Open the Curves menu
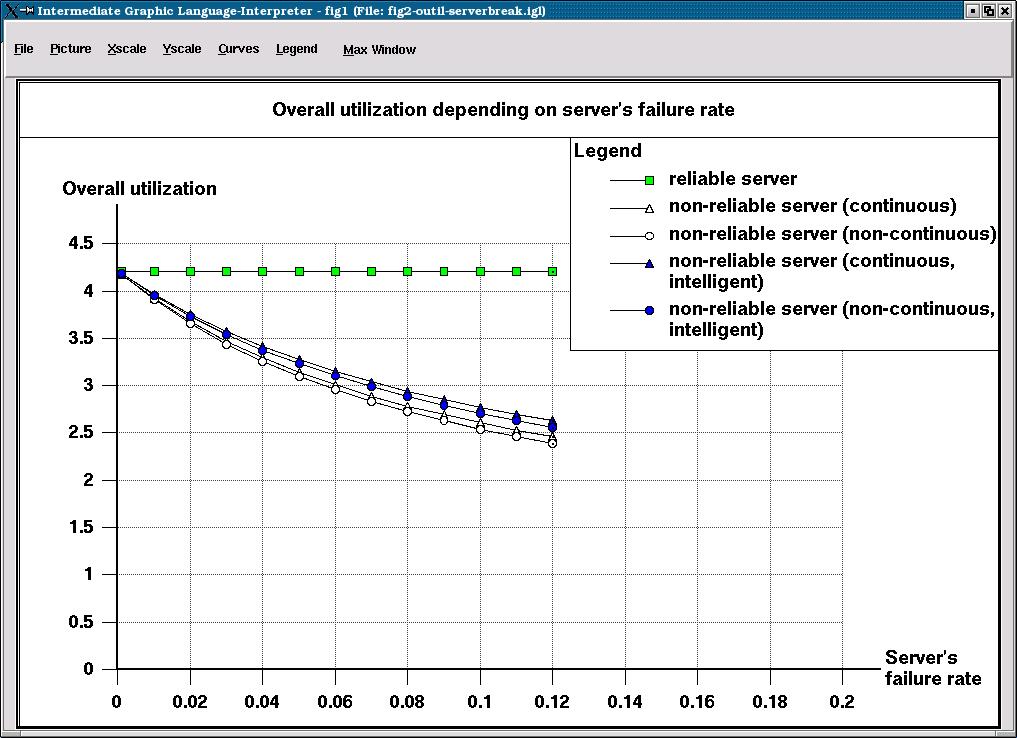Image resolution: width=1017 pixels, height=738 pixels. (238, 49)
